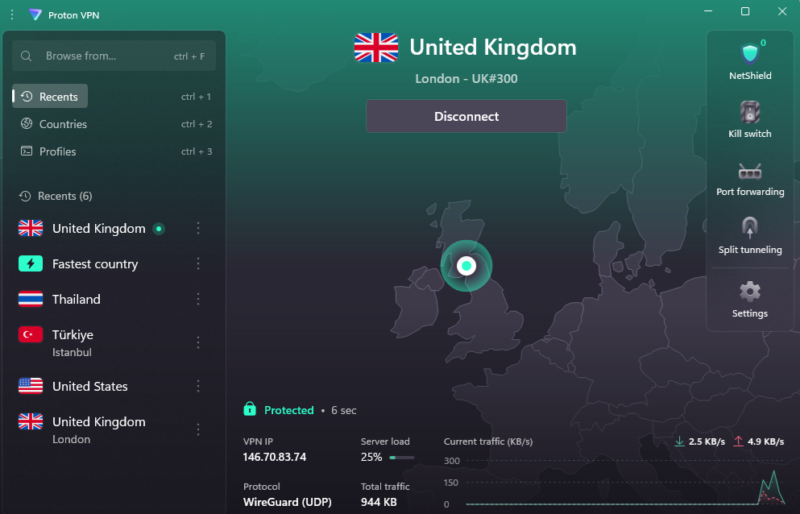The image size is (800, 514).
Task: Minimize the Proton VPN window
Action: (x=708, y=11)
